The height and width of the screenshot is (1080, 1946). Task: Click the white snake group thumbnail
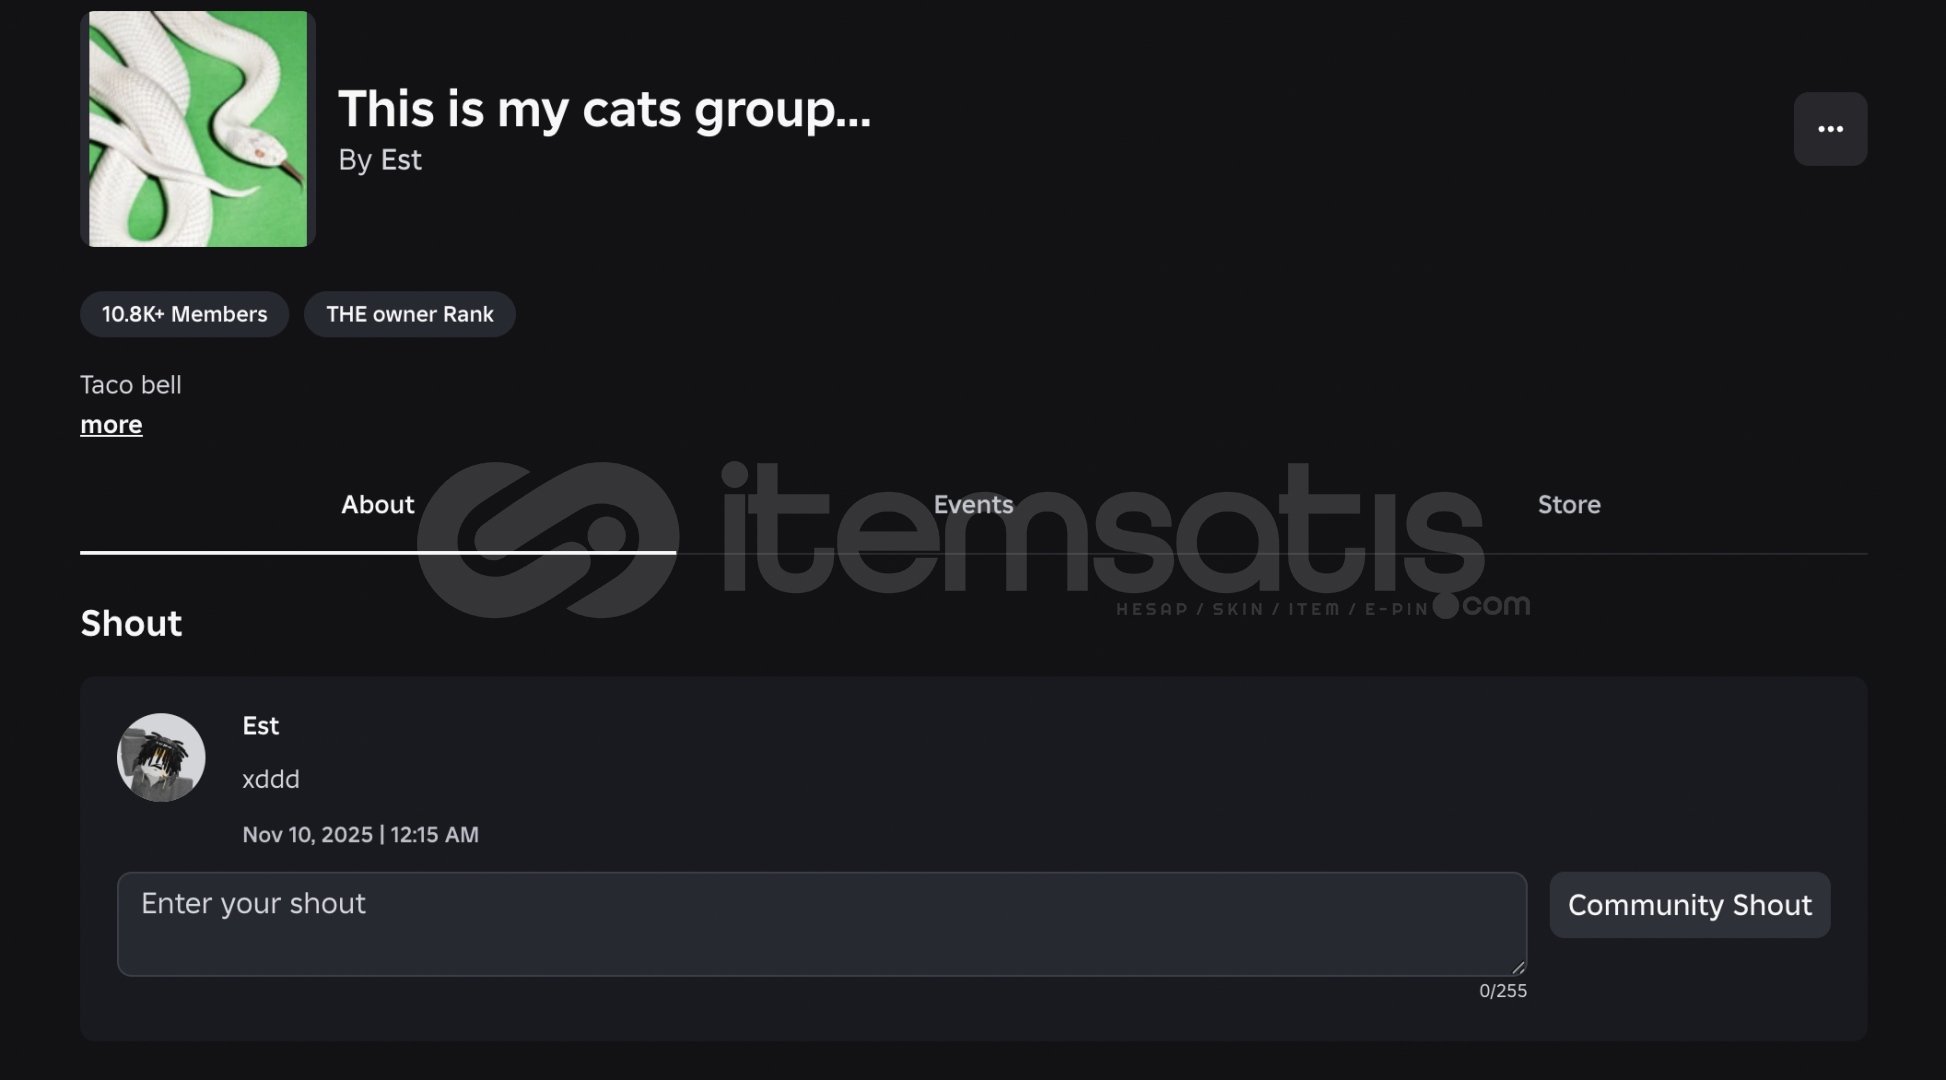[x=198, y=129]
